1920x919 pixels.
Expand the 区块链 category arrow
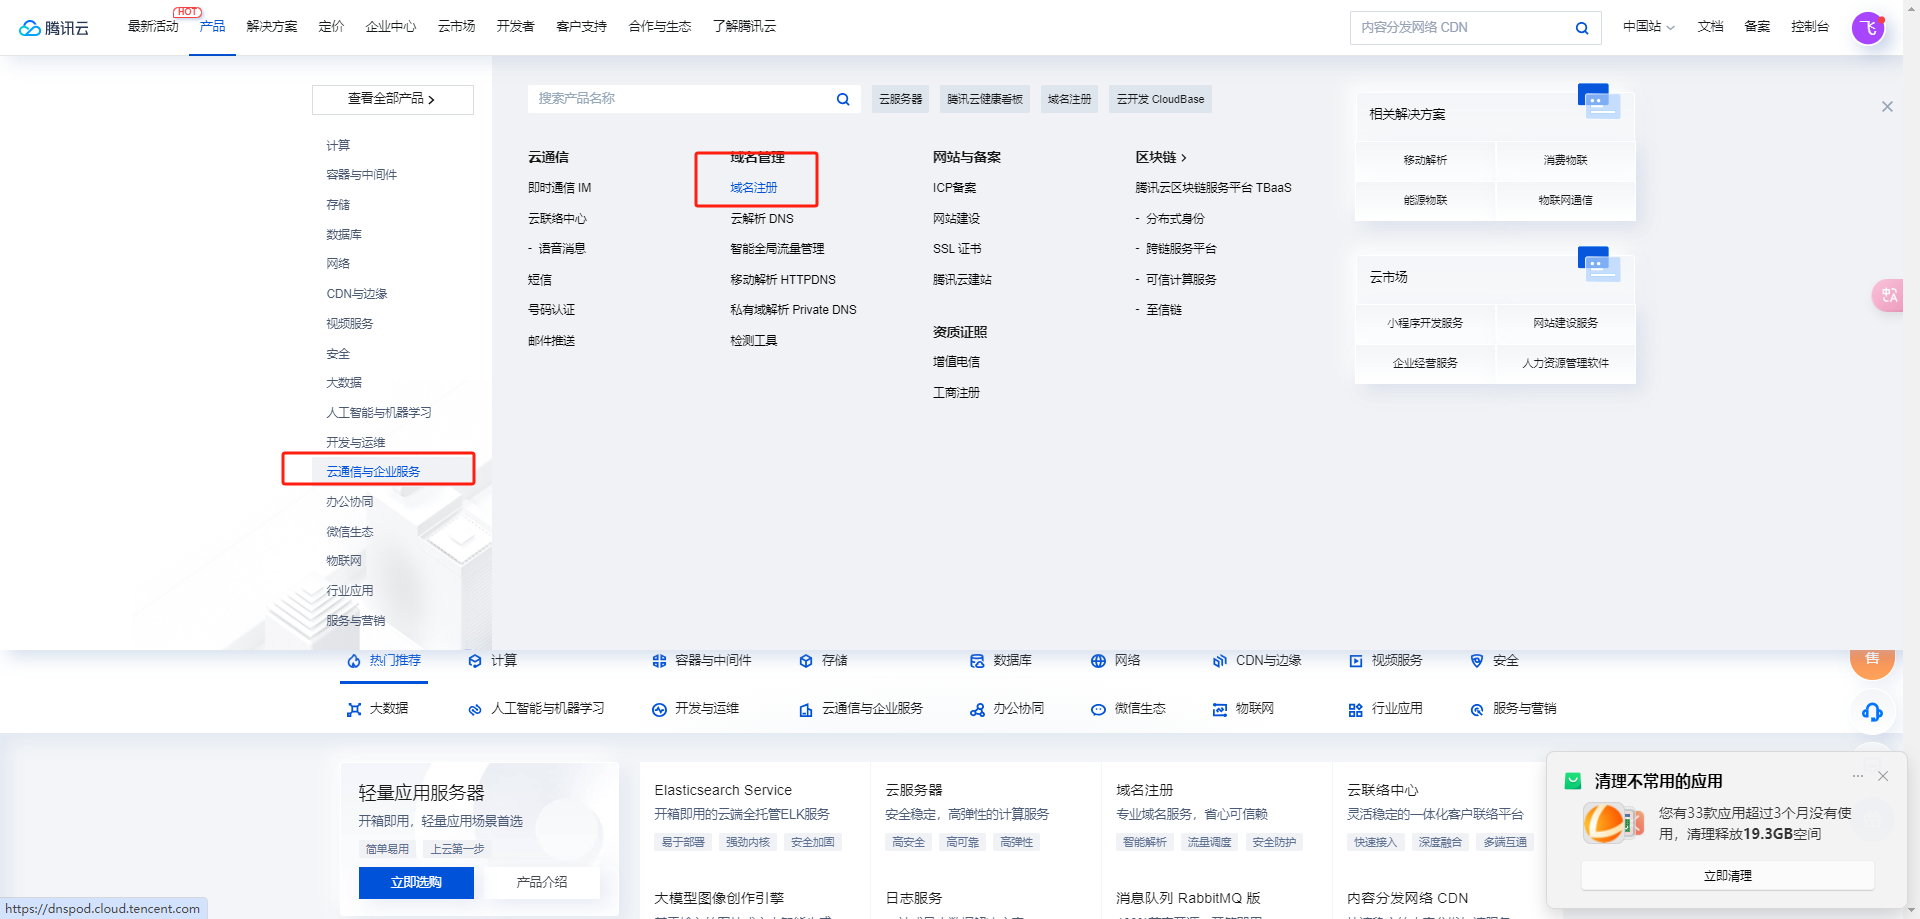tap(1184, 158)
